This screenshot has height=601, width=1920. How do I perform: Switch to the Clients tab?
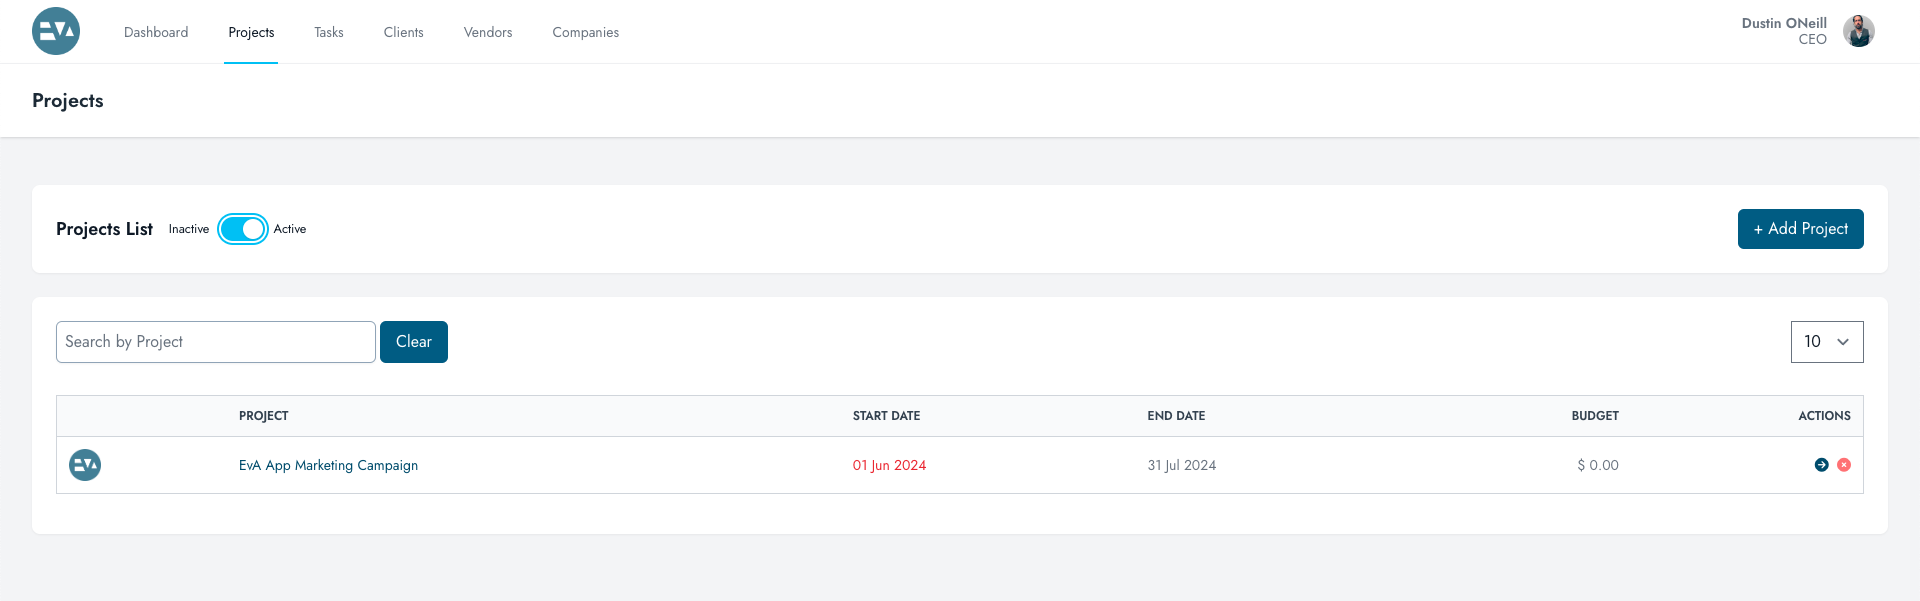click(404, 32)
